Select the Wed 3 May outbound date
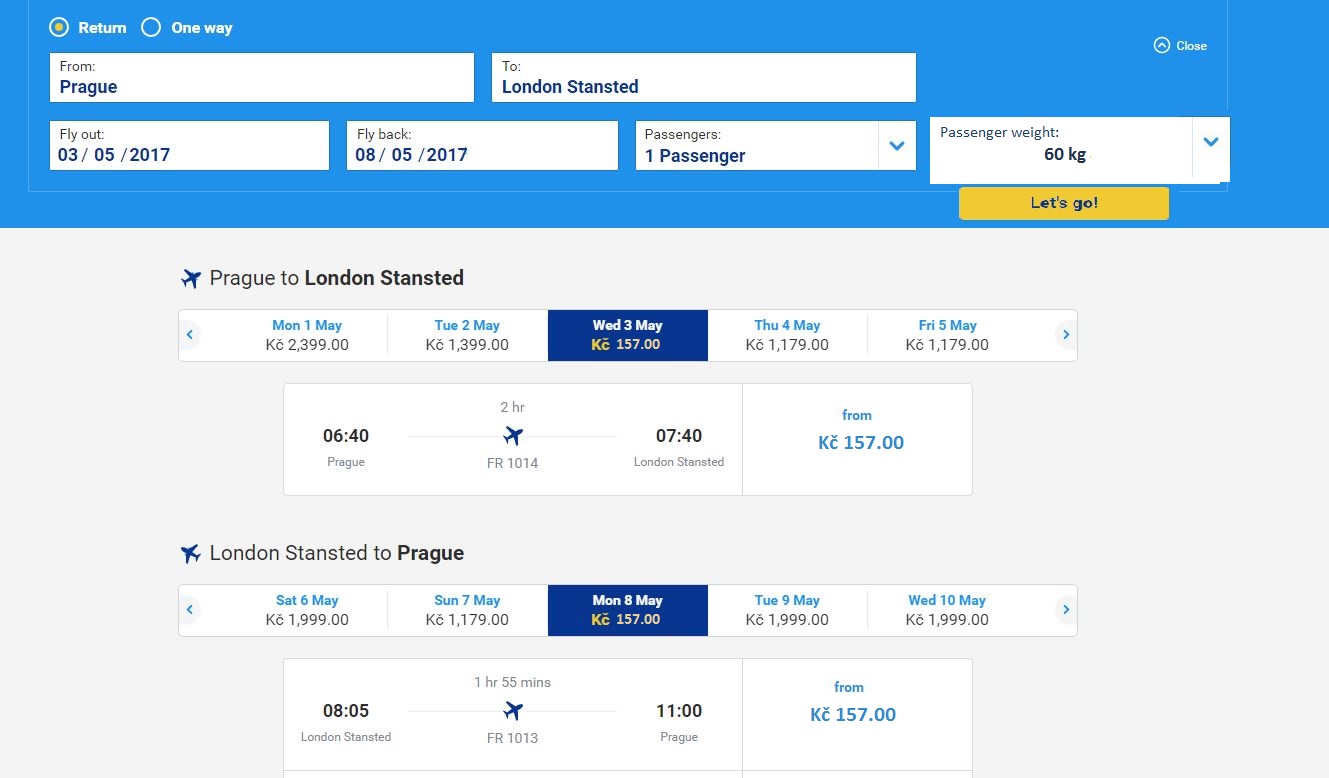Screen dimensions: 1329x778 [x=627, y=334]
